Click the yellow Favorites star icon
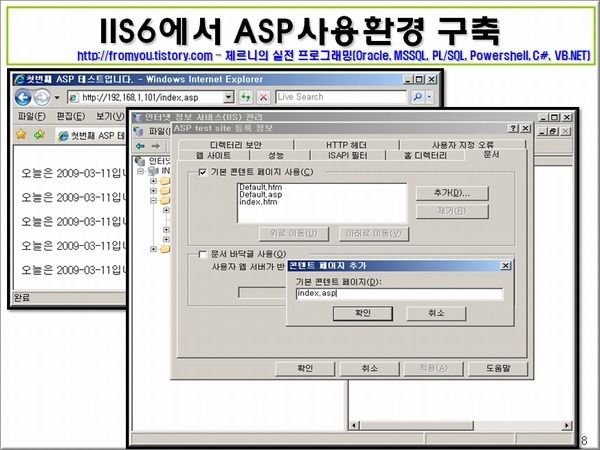This screenshot has height=450, width=600. point(21,134)
